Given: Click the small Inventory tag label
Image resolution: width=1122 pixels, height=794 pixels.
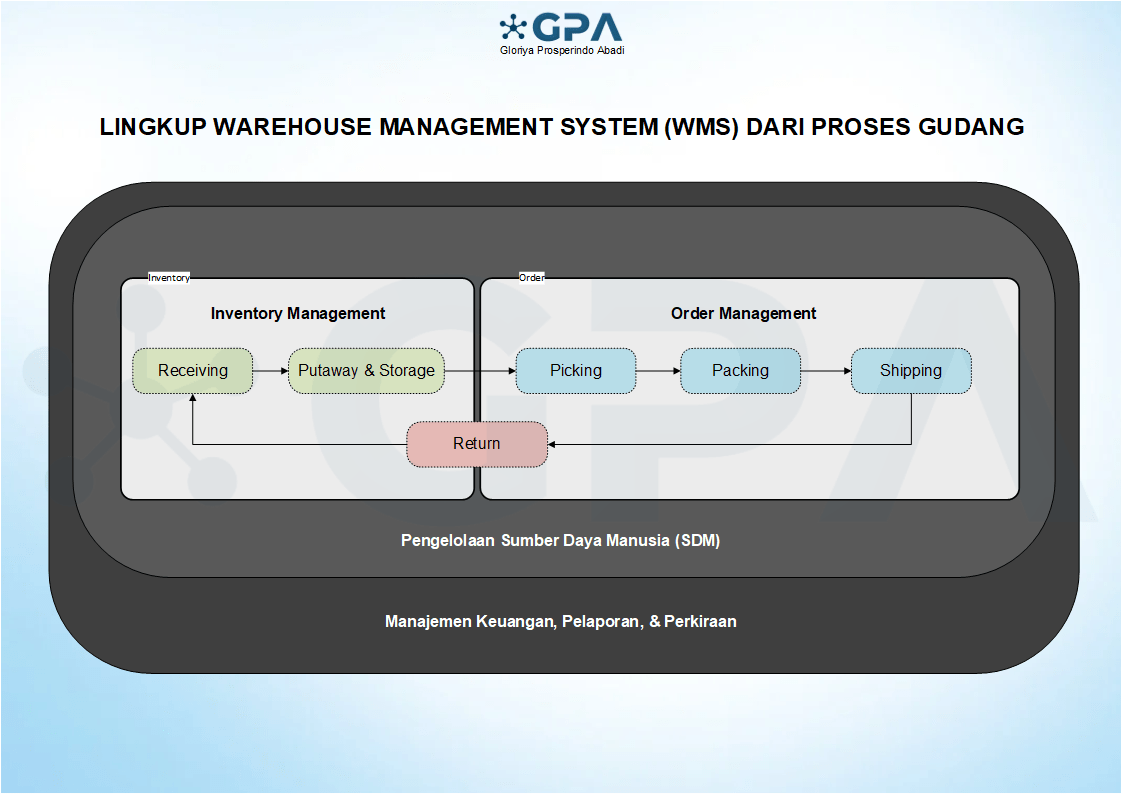Looking at the screenshot, I should click(168, 278).
